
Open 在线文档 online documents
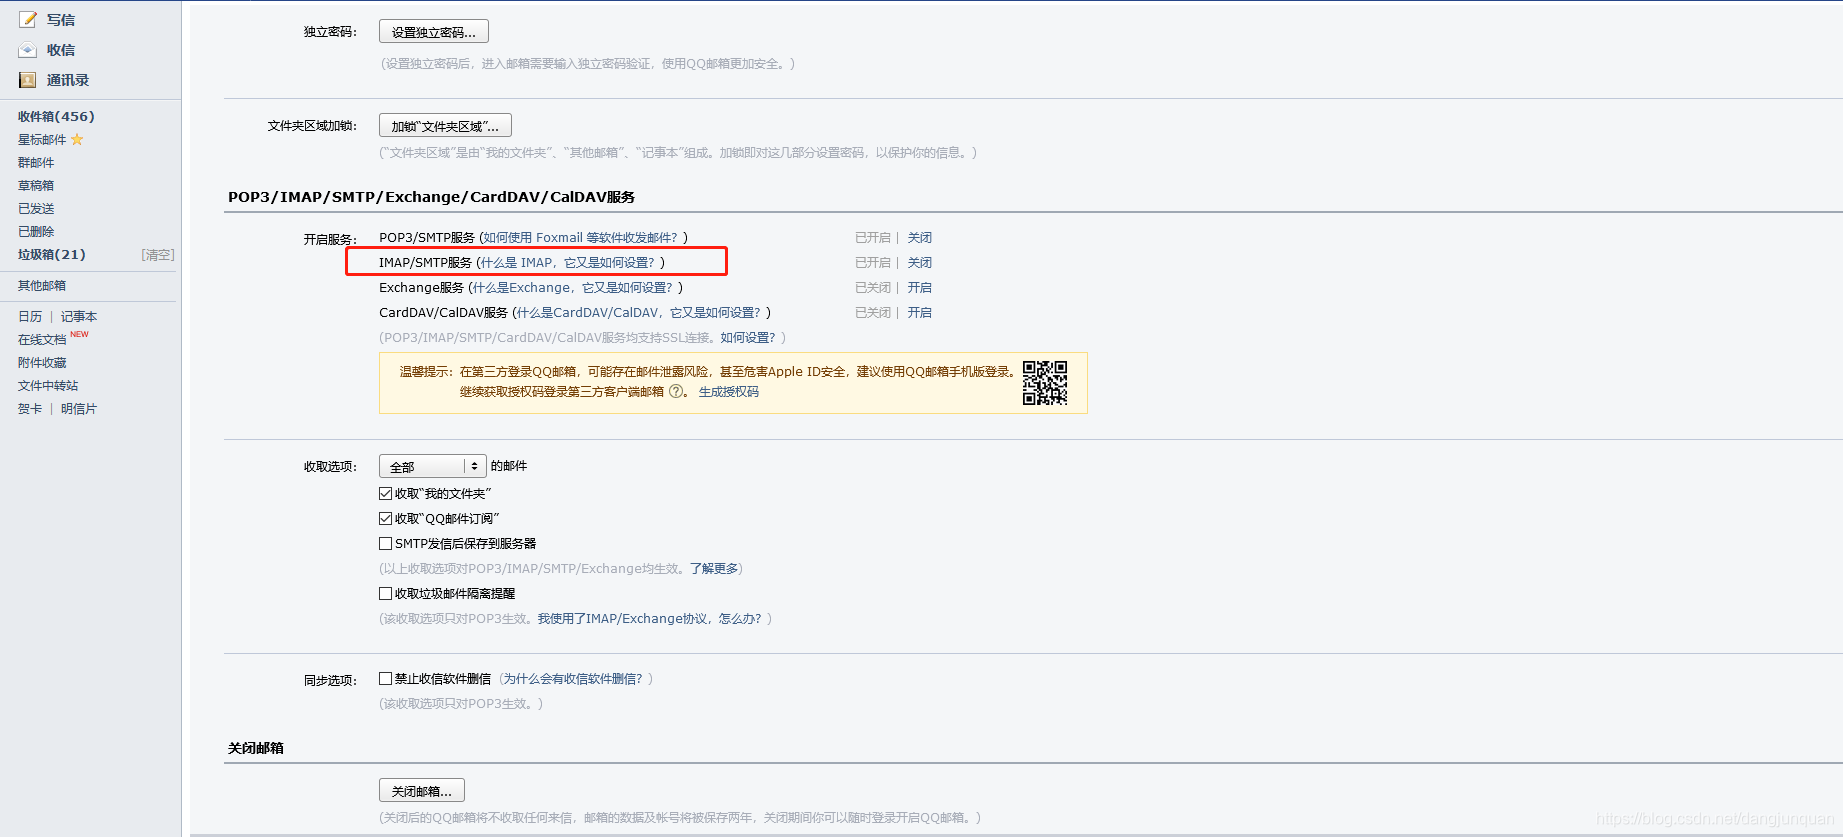pyautogui.click(x=42, y=340)
